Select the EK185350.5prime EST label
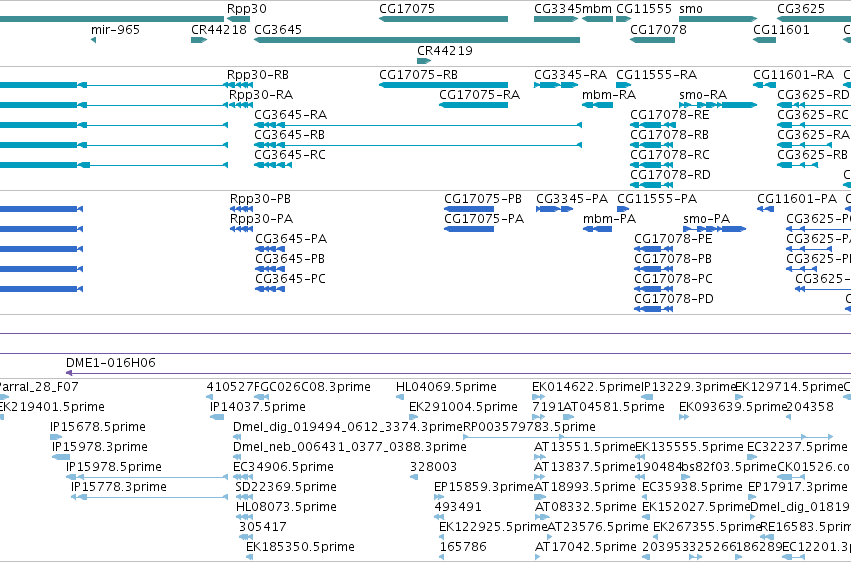This screenshot has width=851, height=562. click(x=300, y=546)
